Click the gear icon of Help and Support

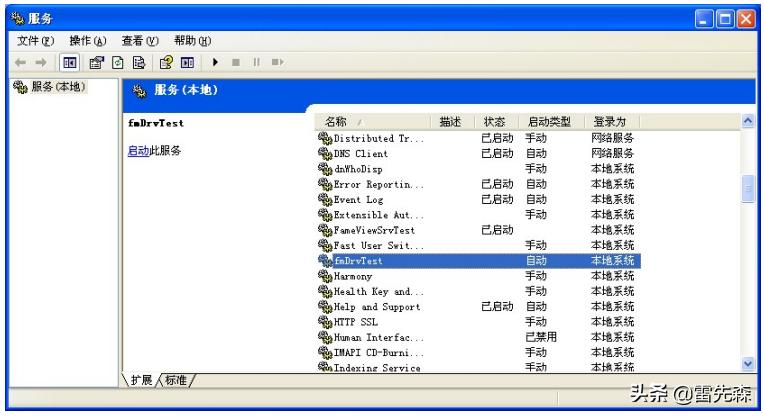tap(325, 307)
